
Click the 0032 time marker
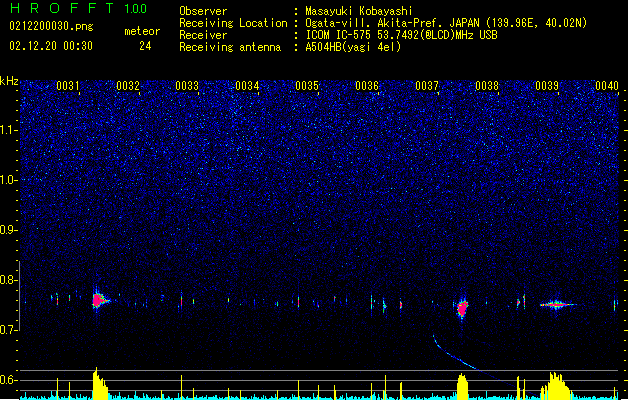128,86
